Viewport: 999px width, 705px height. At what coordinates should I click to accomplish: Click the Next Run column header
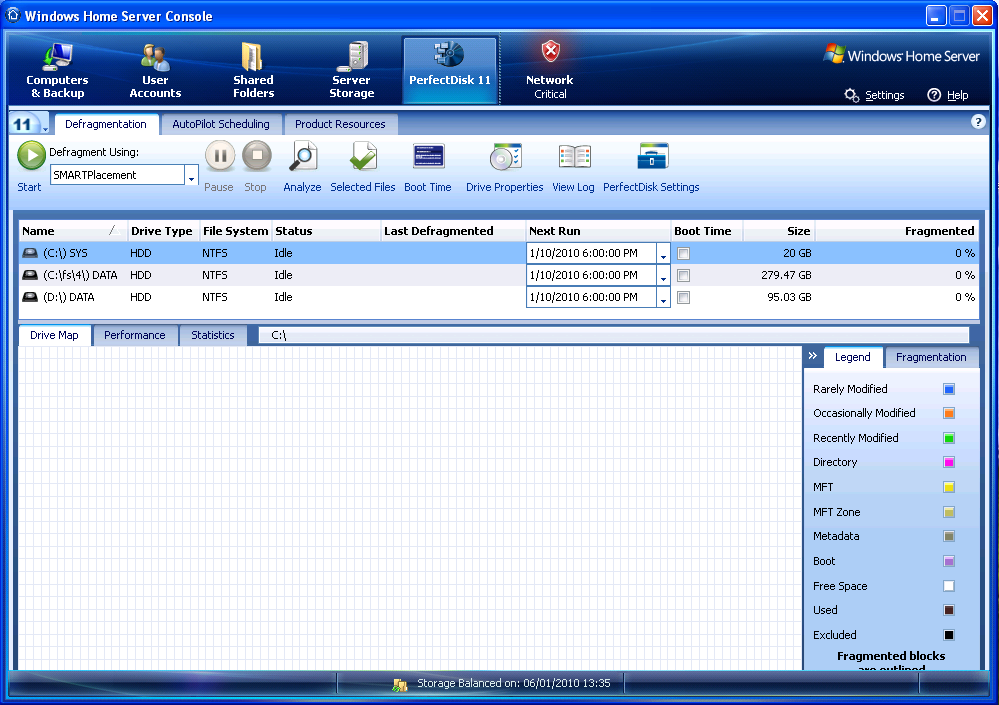coord(598,231)
